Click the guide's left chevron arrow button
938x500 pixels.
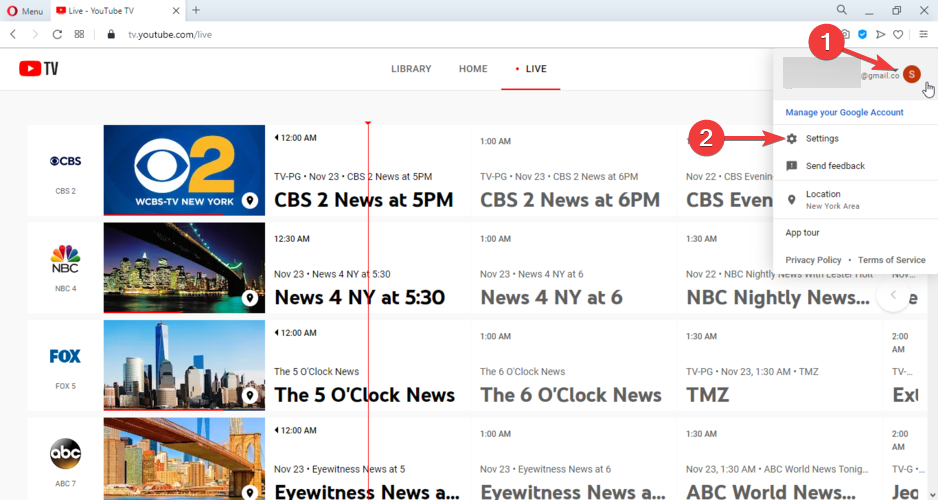(x=892, y=296)
